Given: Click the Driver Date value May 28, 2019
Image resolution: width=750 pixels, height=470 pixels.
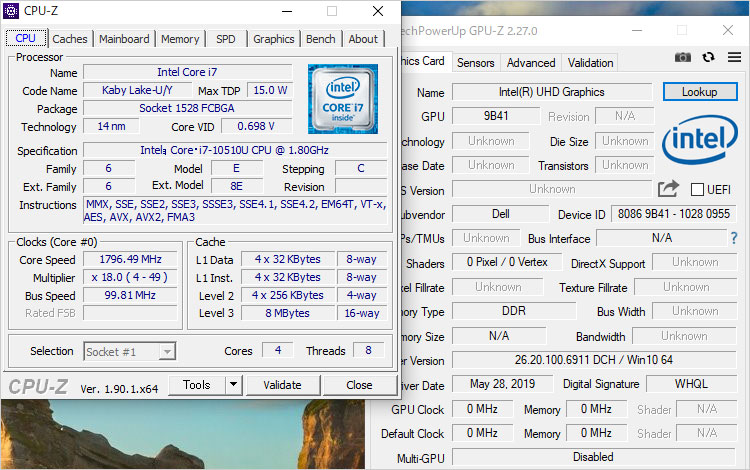Looking at the screenshot, I should [502, 383].
